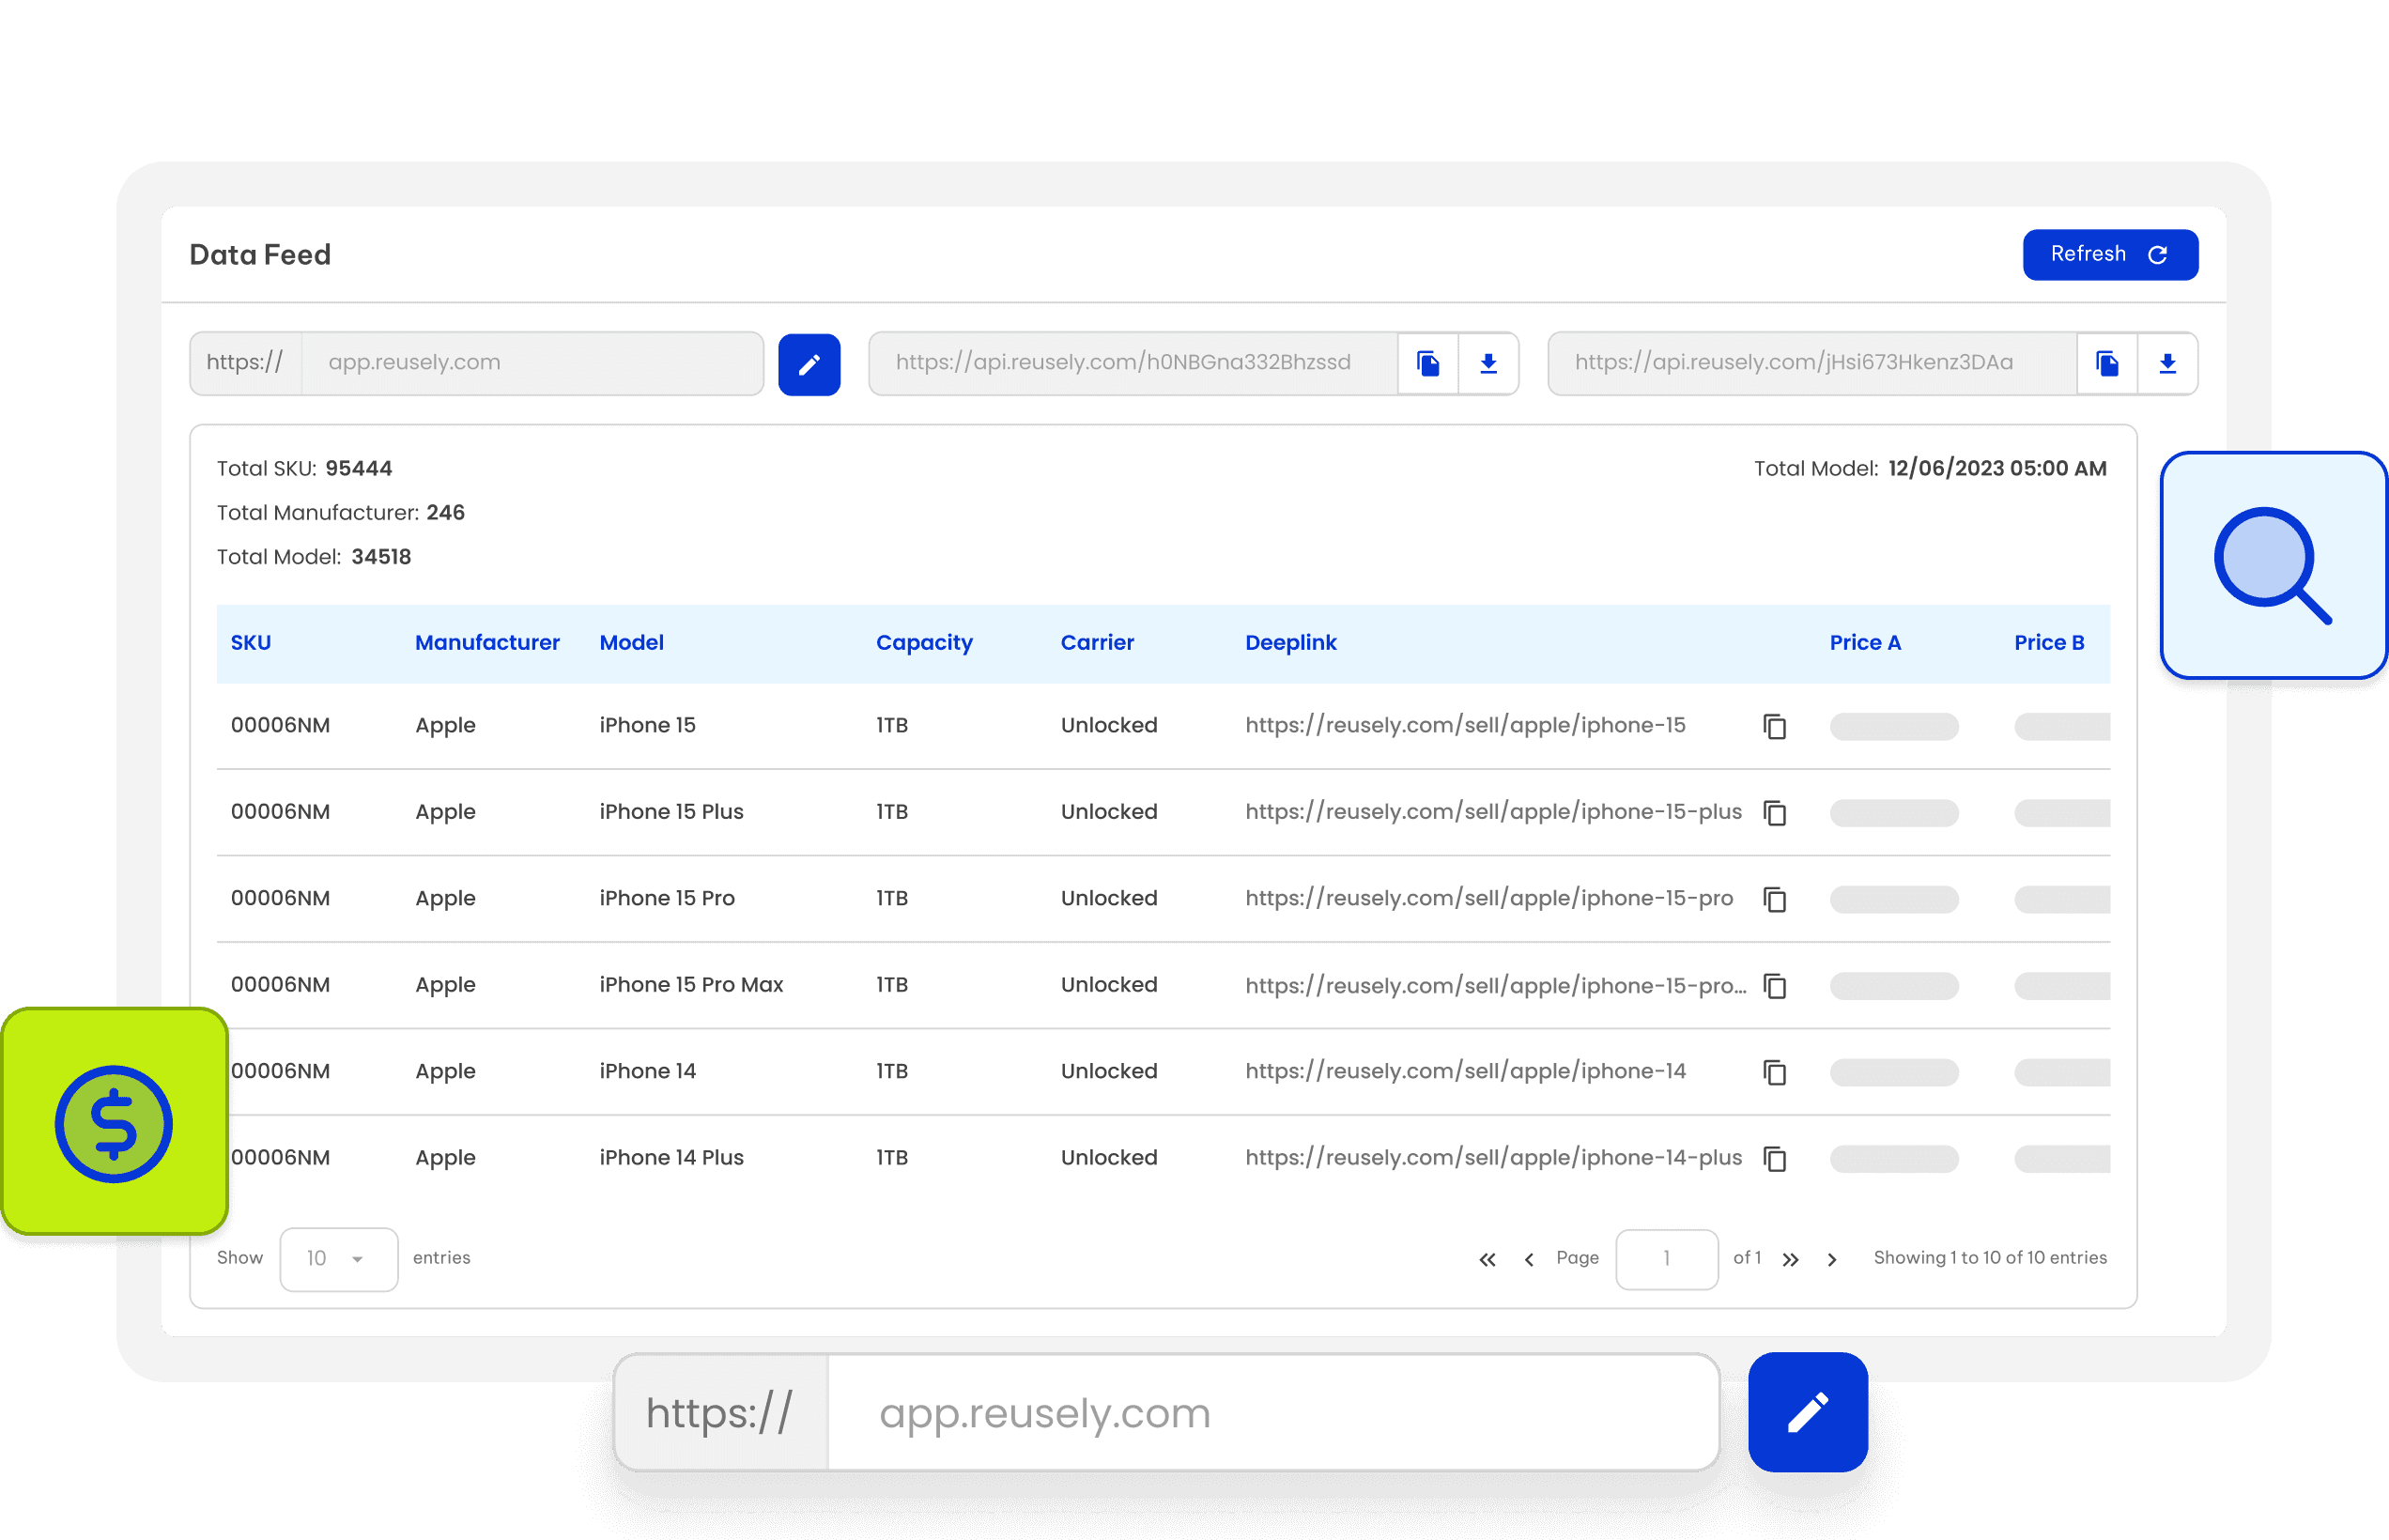Click the green dollar sign icon
The image size is (2389, 1540).
click(114, 1122)
